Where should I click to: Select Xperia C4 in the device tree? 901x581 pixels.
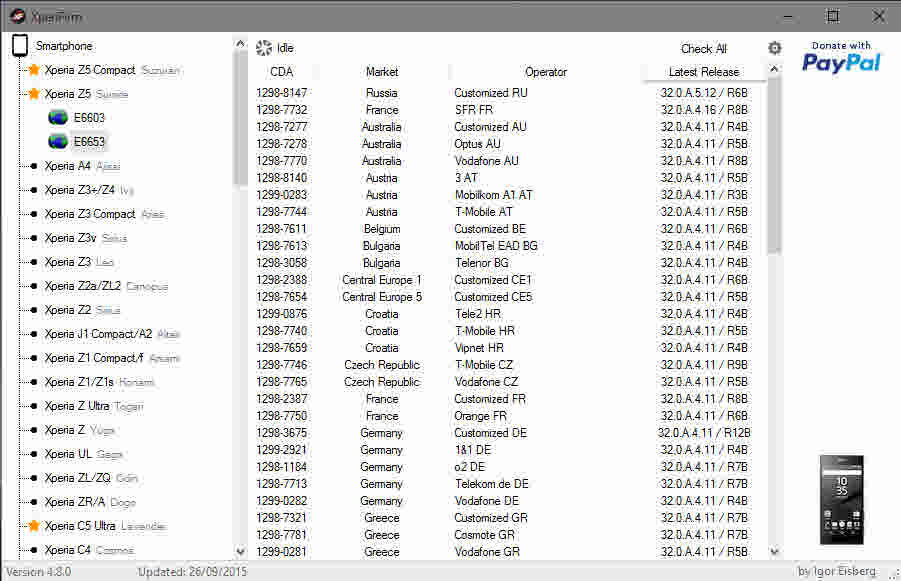[x=68, y=550]
